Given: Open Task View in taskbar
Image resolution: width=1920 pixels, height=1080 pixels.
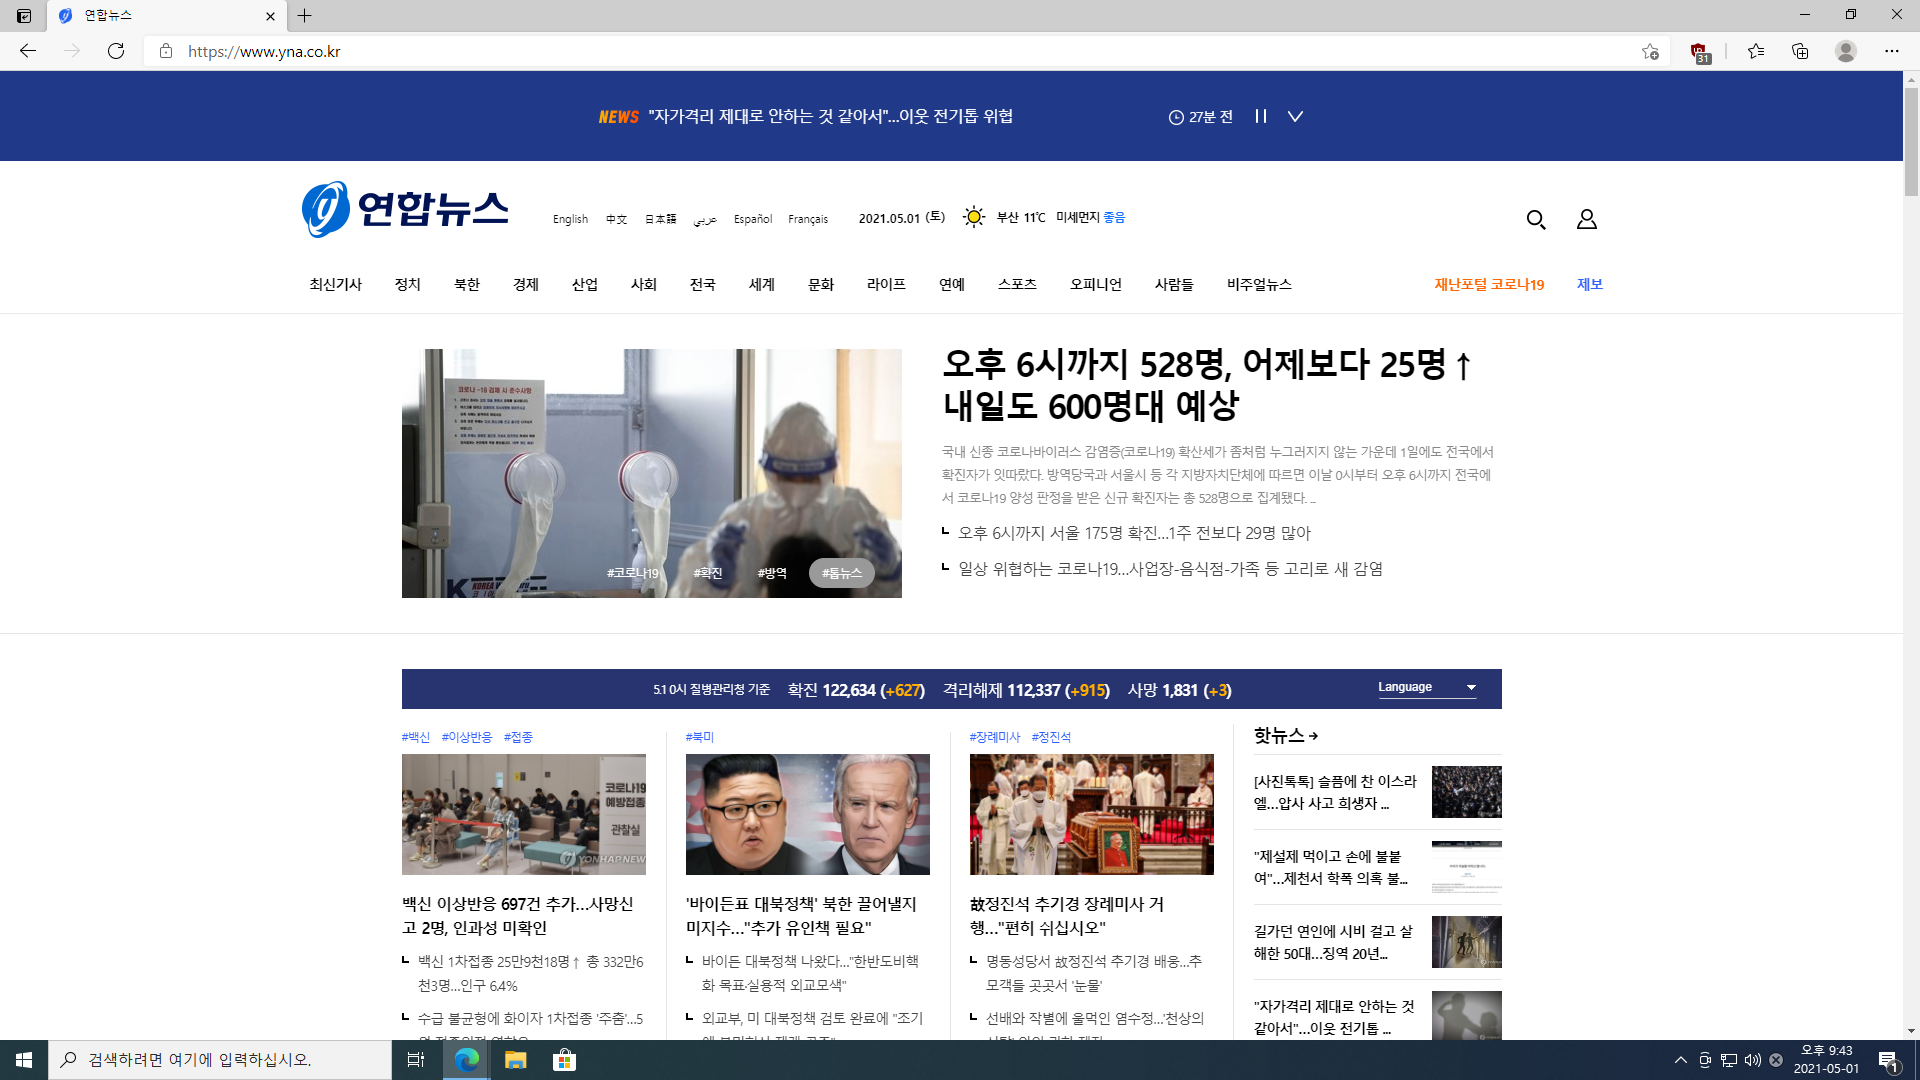Looking at the screenshot, I should point(416,1060).
